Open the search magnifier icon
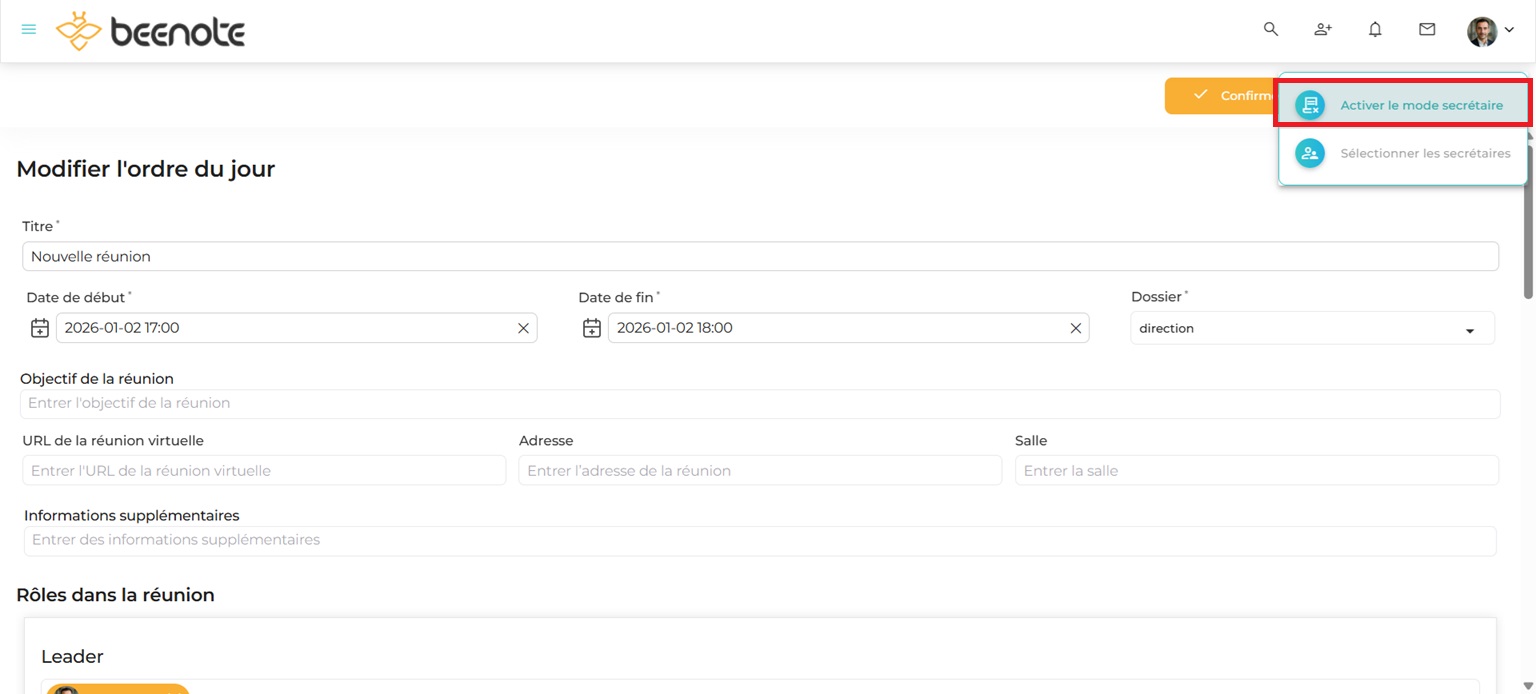Screen dimensions: 1536x694 pos(1271,30)
